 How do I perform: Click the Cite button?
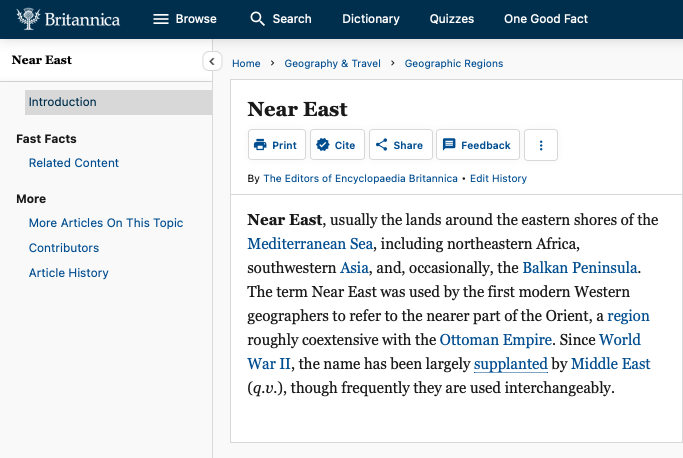coord(335,145)
